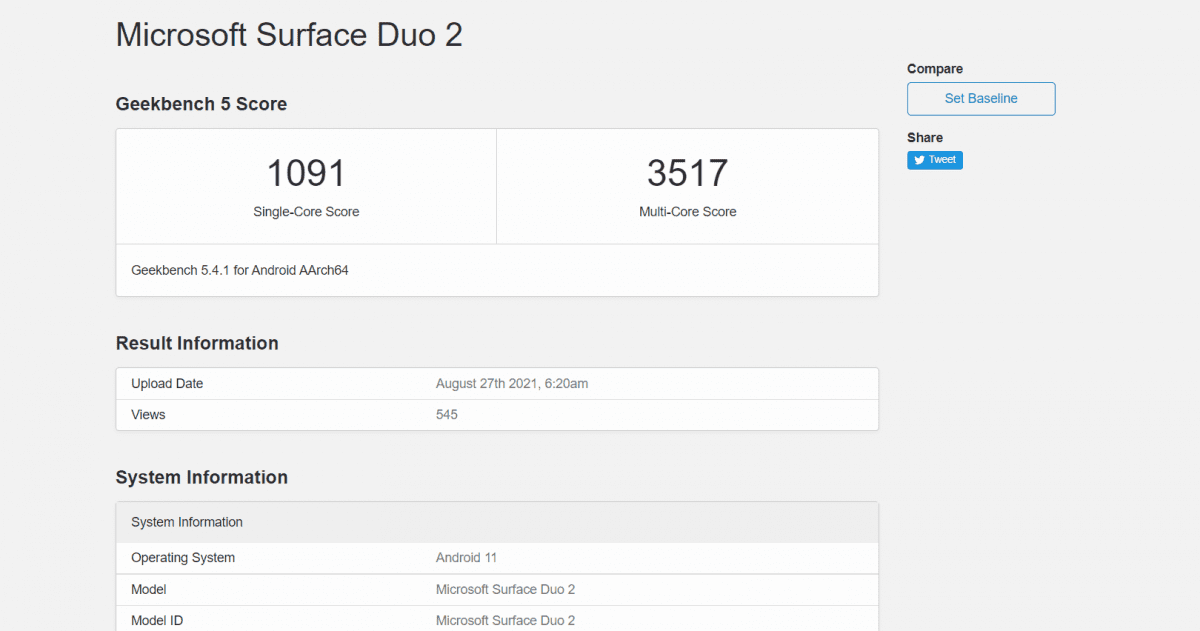Click the Single-Core Score label
Viewport: 1200px width, 631px height.
pyautogui.click(x=306, y=212)
